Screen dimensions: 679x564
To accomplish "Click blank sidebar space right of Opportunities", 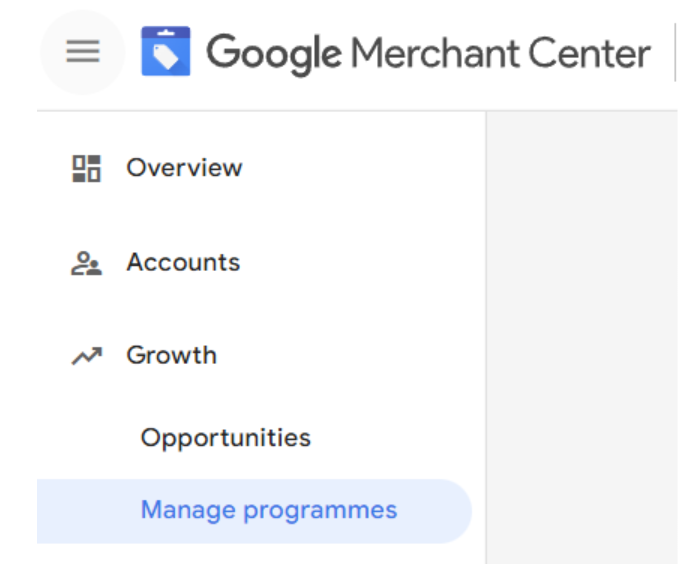I will [x=400, y=438].
